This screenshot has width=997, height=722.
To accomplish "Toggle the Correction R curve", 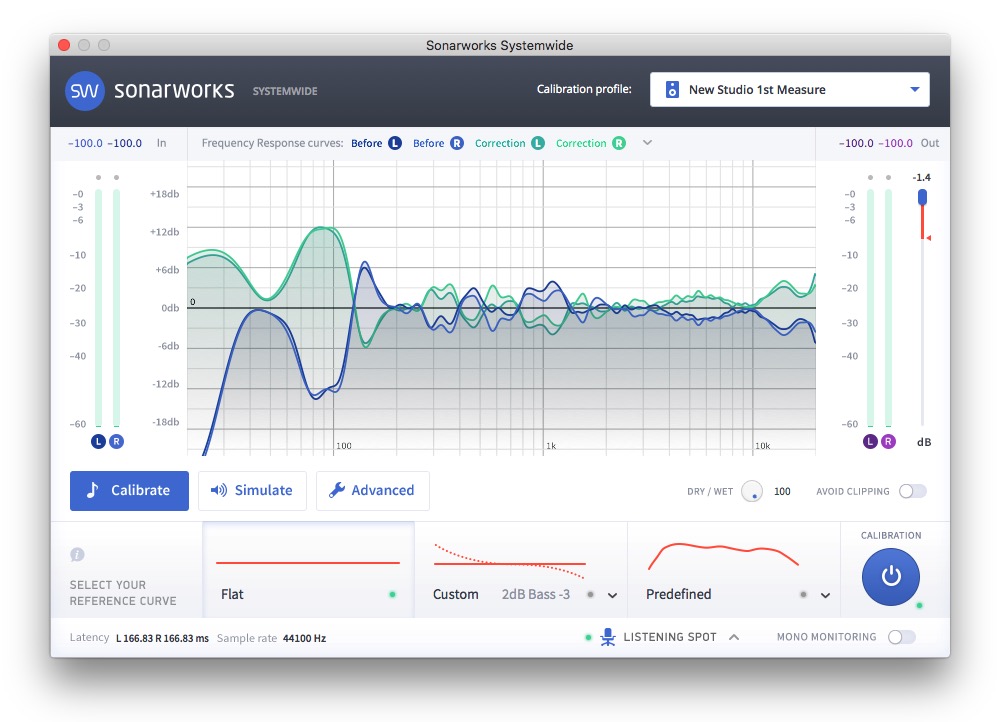I will [x=591, y=143].
